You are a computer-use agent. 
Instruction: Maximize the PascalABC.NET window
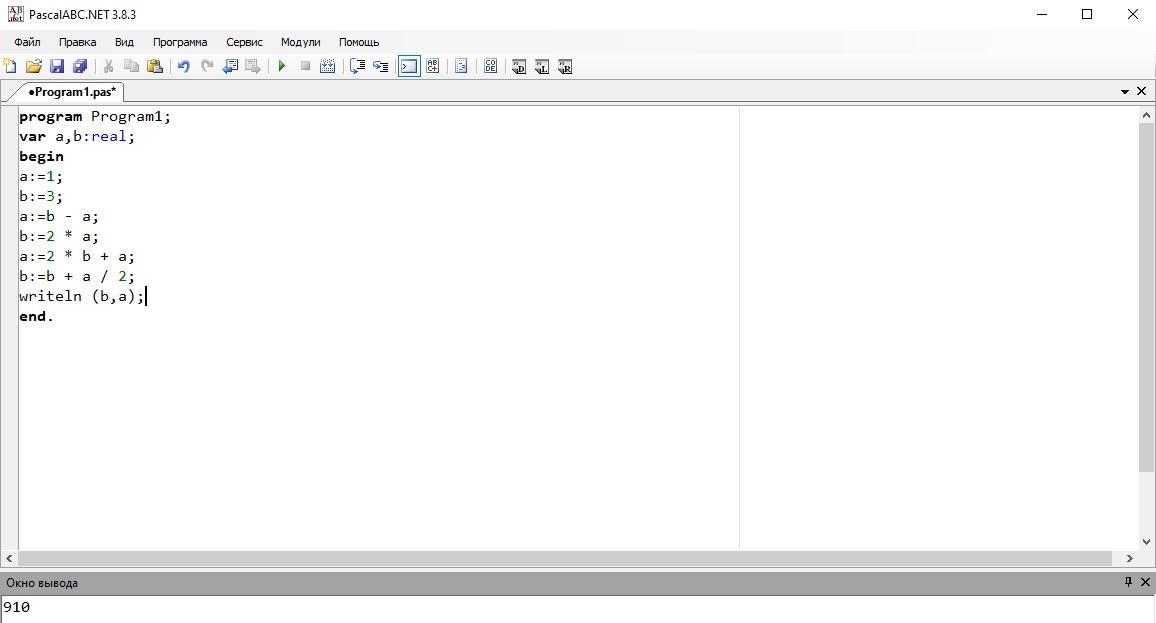point(1087,14)
